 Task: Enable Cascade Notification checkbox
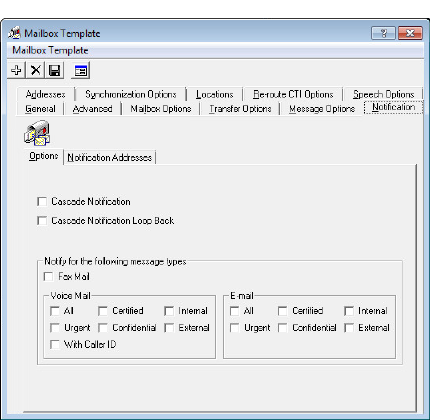tap(42, 201)
